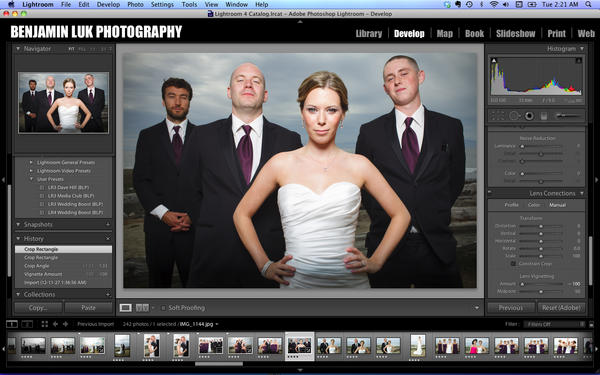600x375 pixels.
Task: Click the Reset (Adobe) button
Action: [x=561, y=308]
